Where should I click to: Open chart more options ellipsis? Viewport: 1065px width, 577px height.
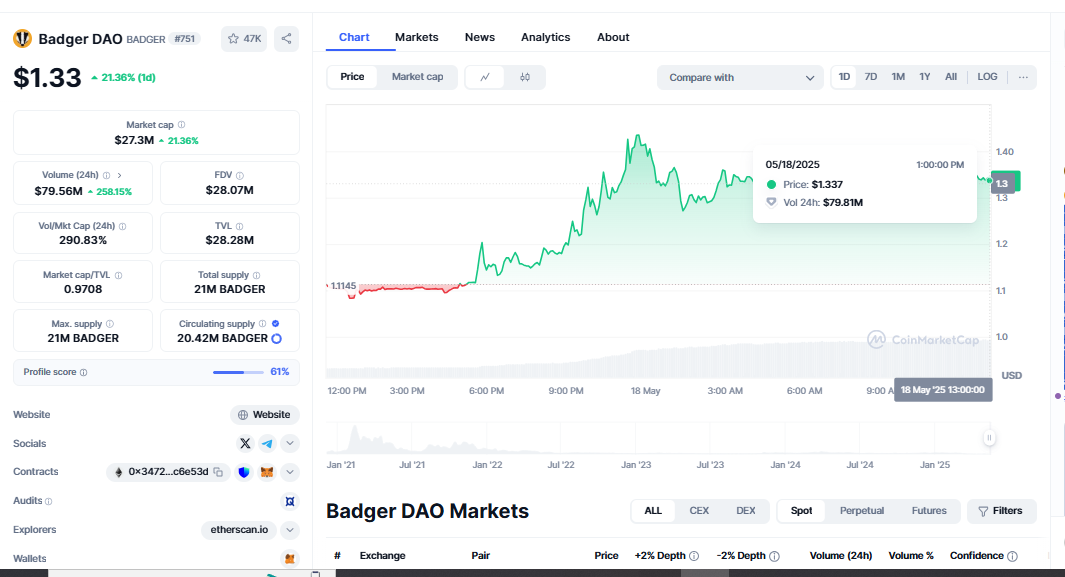point(1023,77)
